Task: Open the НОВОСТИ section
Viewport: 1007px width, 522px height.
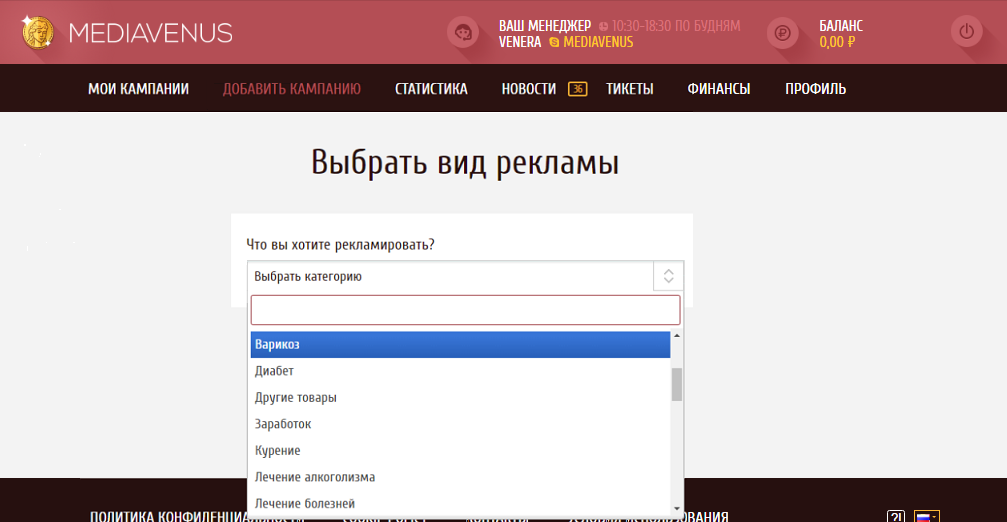Action: point(529,89)
